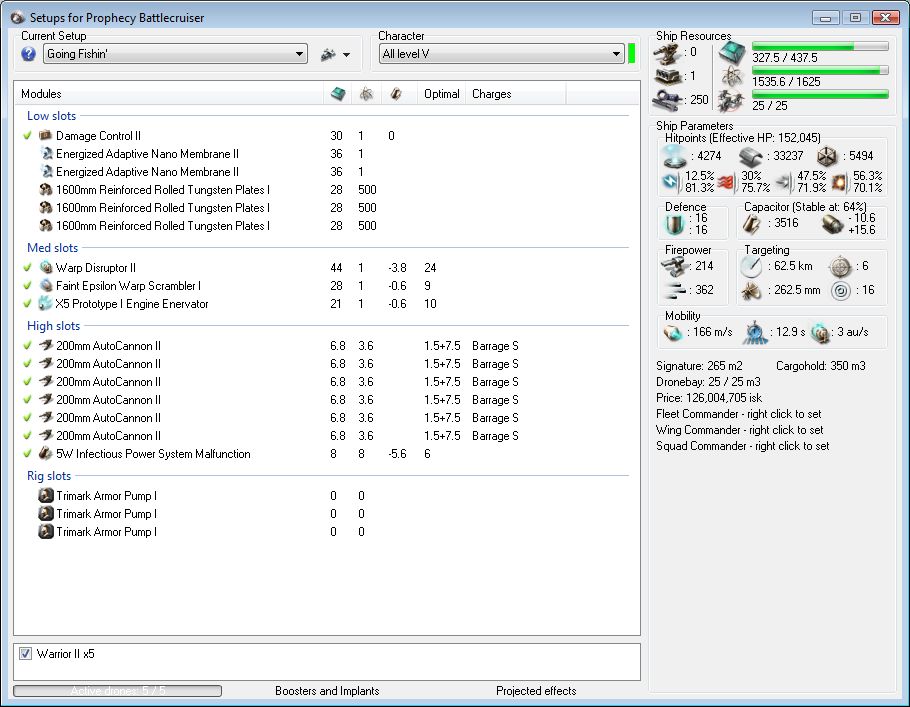Click the align time icon showing 12.9 s

[x=755, y=333]
